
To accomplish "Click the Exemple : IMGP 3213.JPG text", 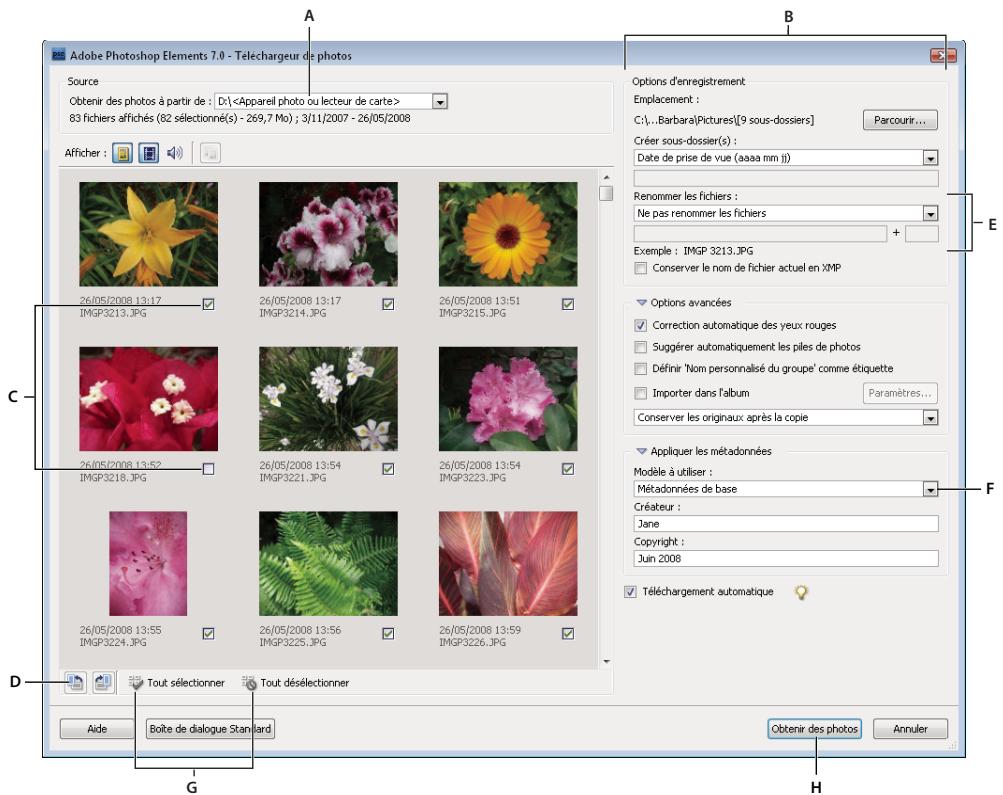I will [693, 251].
